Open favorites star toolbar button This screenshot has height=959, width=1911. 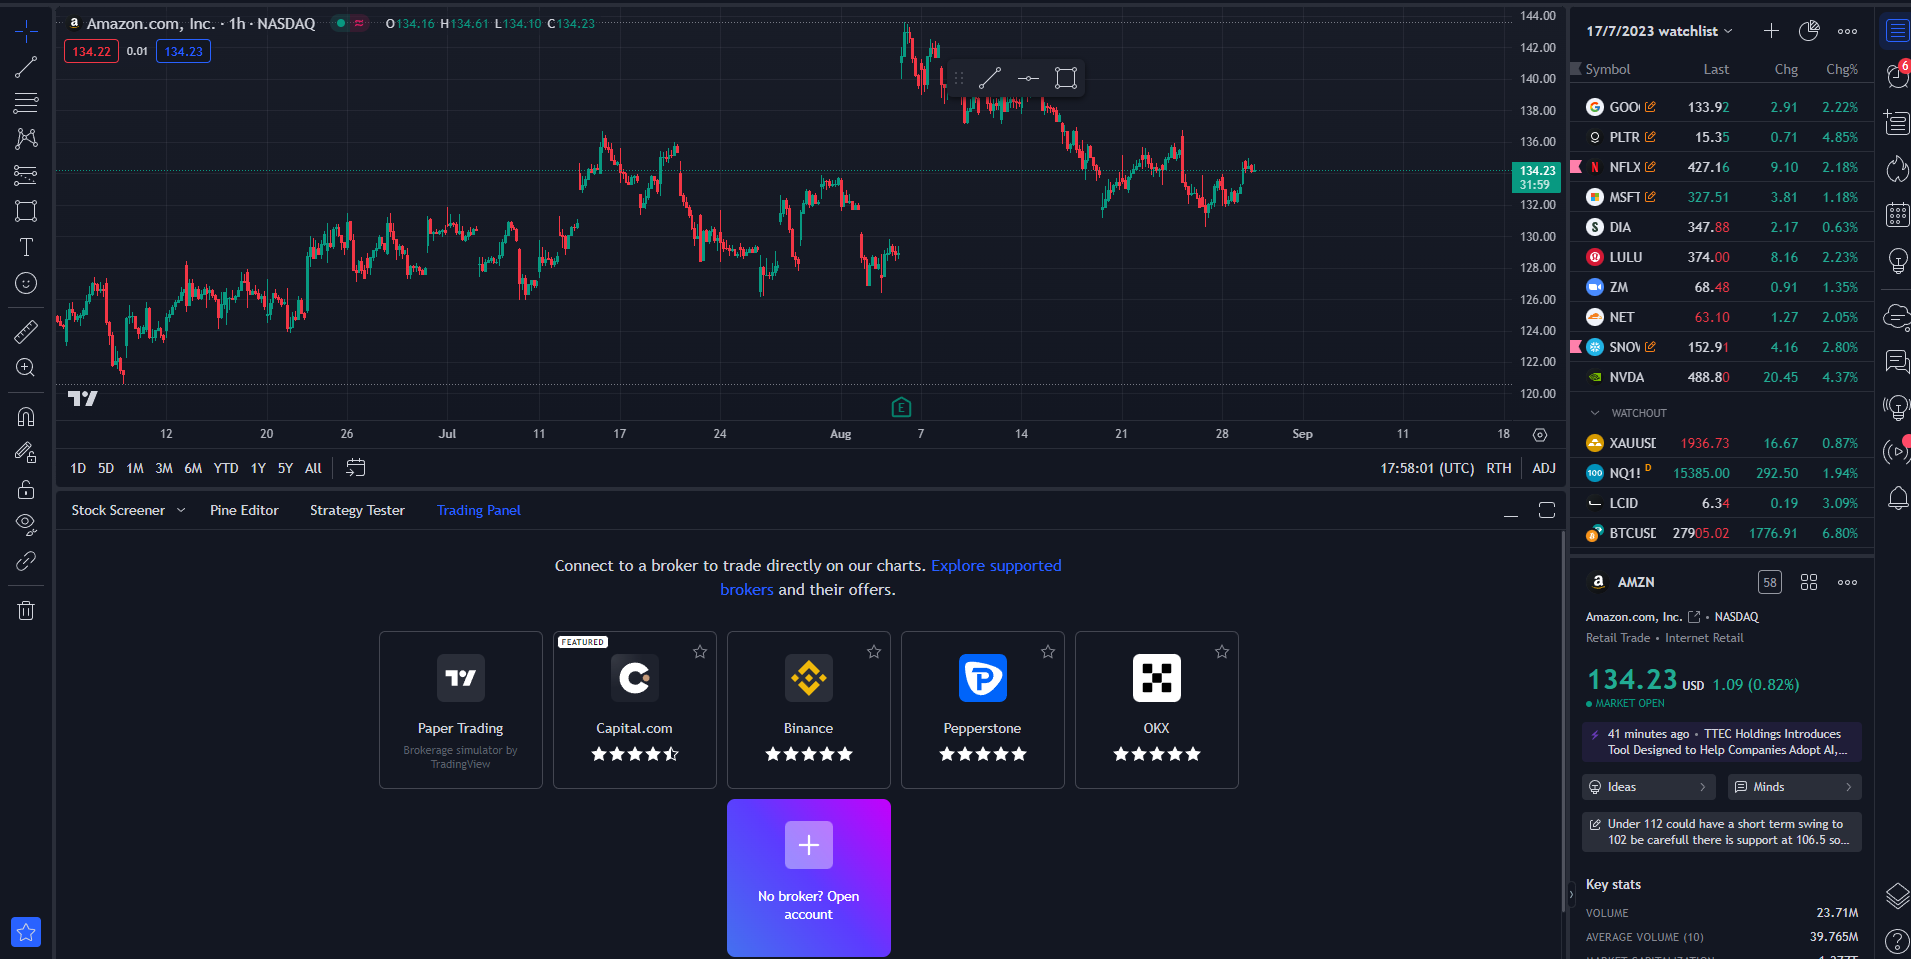point(26,932)
